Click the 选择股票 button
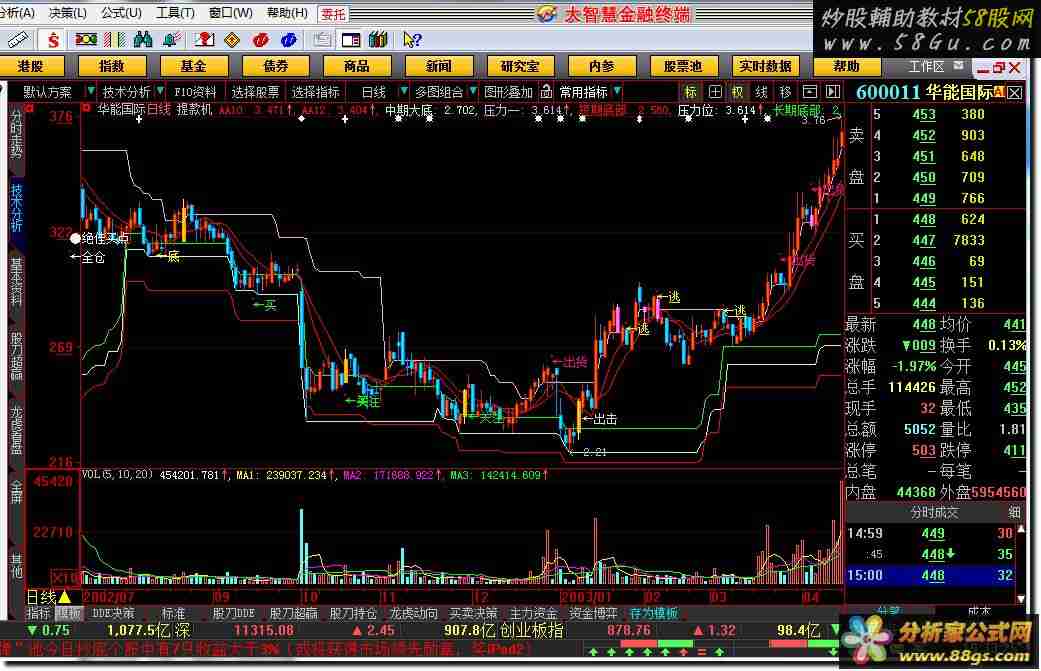Viewport: 1041px width, 671px height. [255, 92]
